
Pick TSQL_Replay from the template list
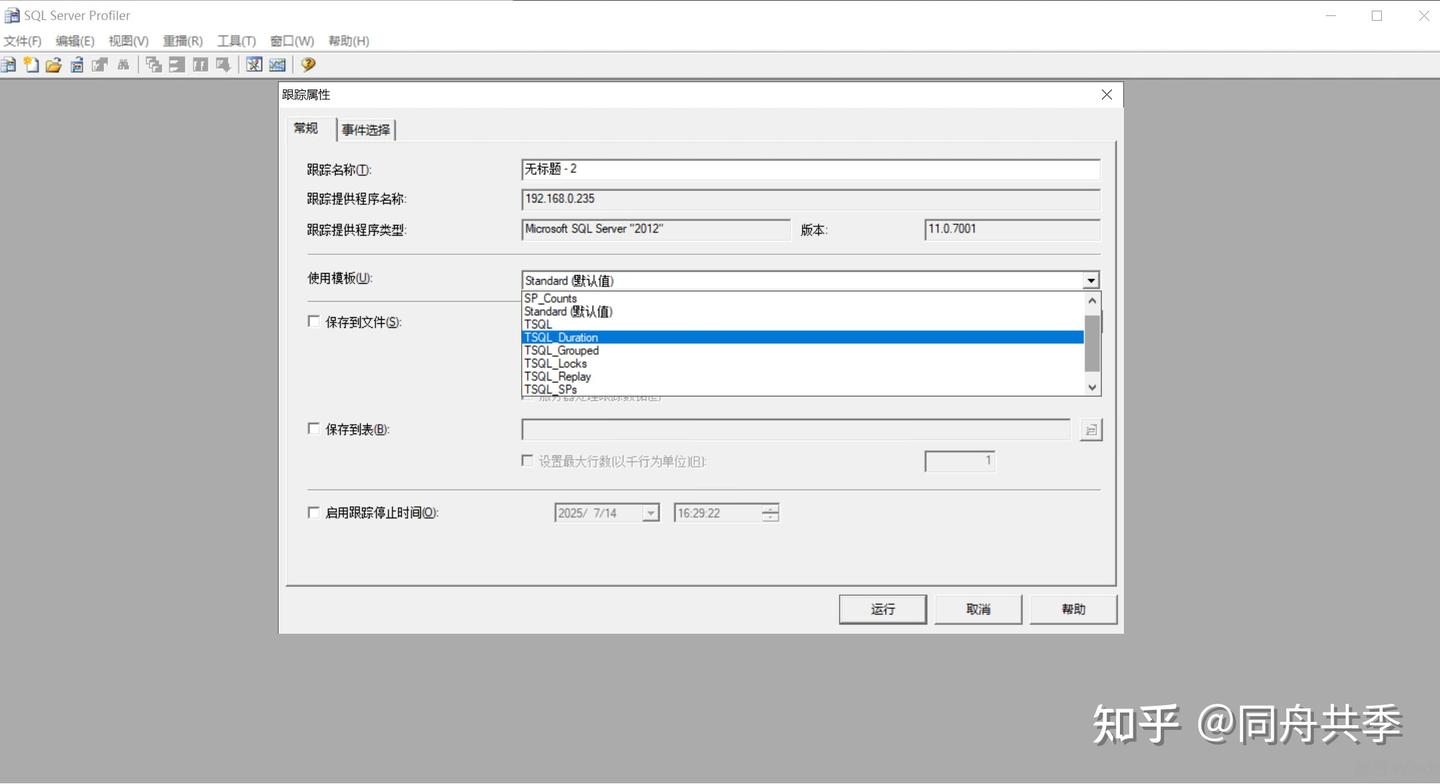pyautogui.click(x=803, y=376)
